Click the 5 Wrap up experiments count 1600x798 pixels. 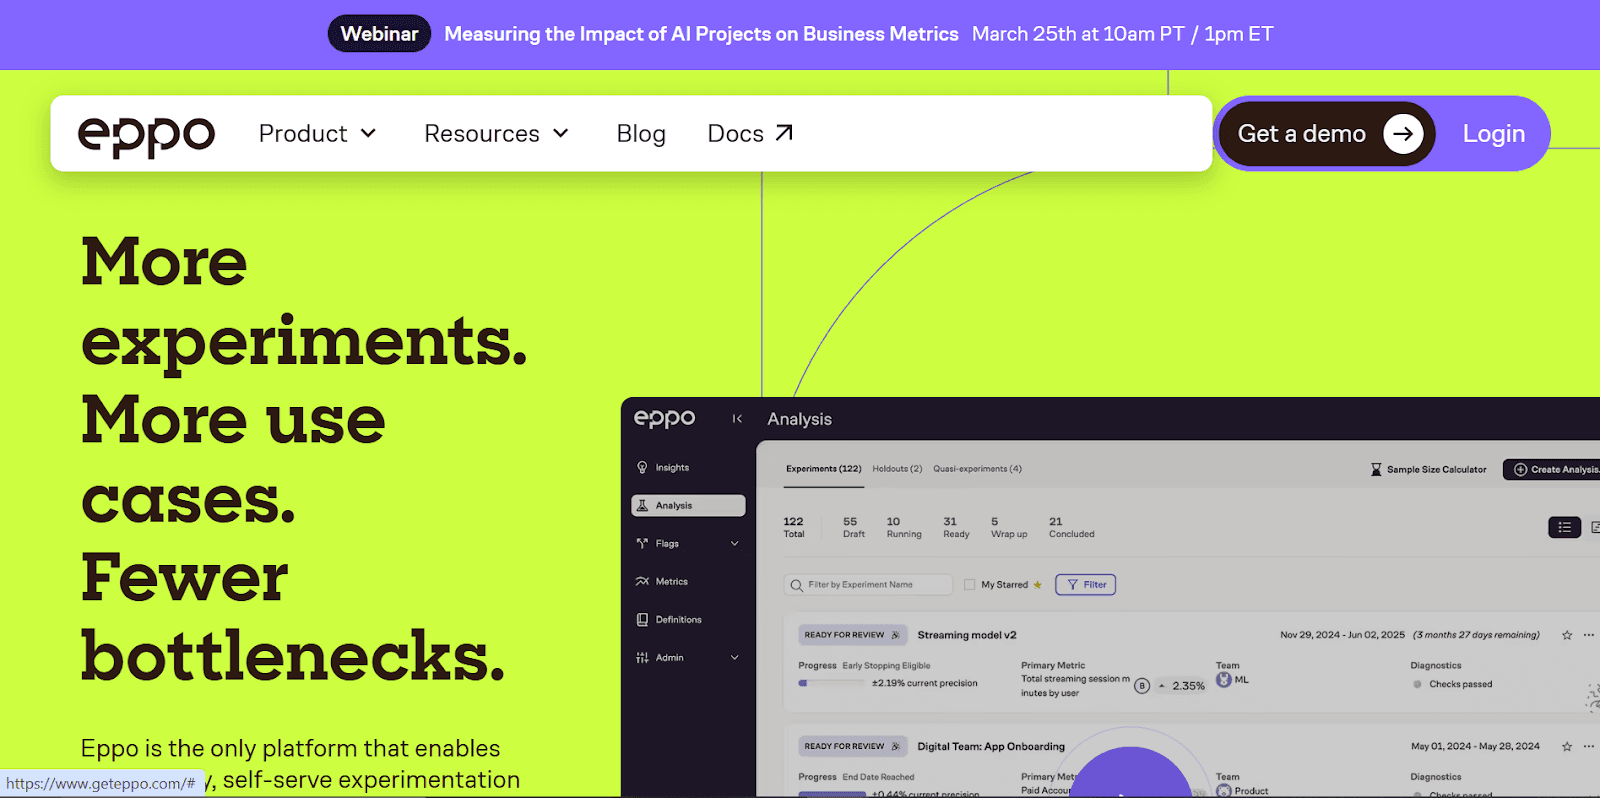pos(1009,527)
